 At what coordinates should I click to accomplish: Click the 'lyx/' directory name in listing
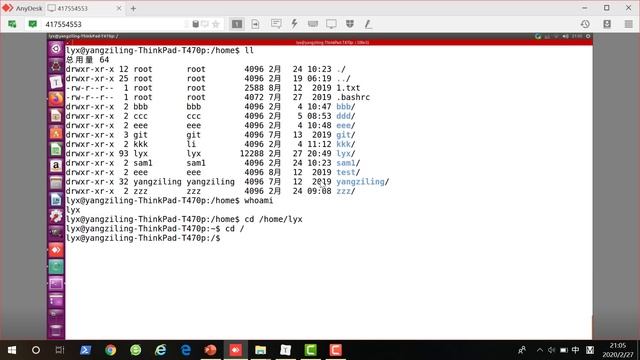click(346, 153)
